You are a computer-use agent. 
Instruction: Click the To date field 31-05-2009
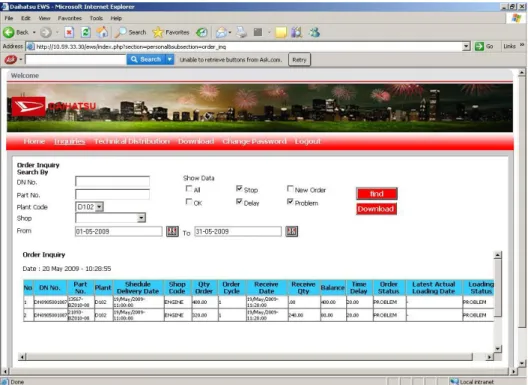[238, 231]
